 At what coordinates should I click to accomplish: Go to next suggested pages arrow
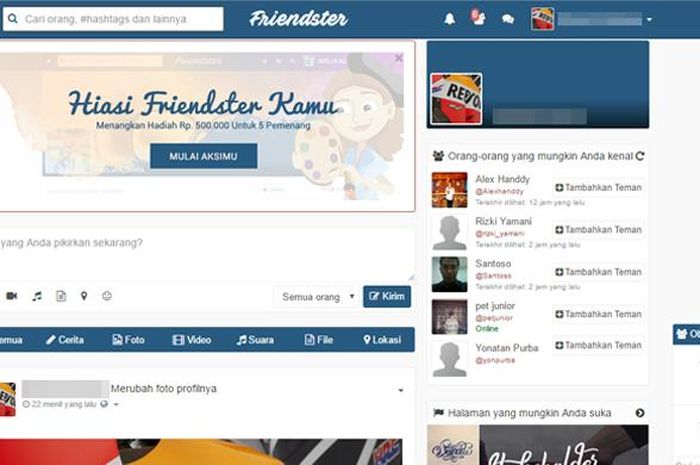[640, 413]
